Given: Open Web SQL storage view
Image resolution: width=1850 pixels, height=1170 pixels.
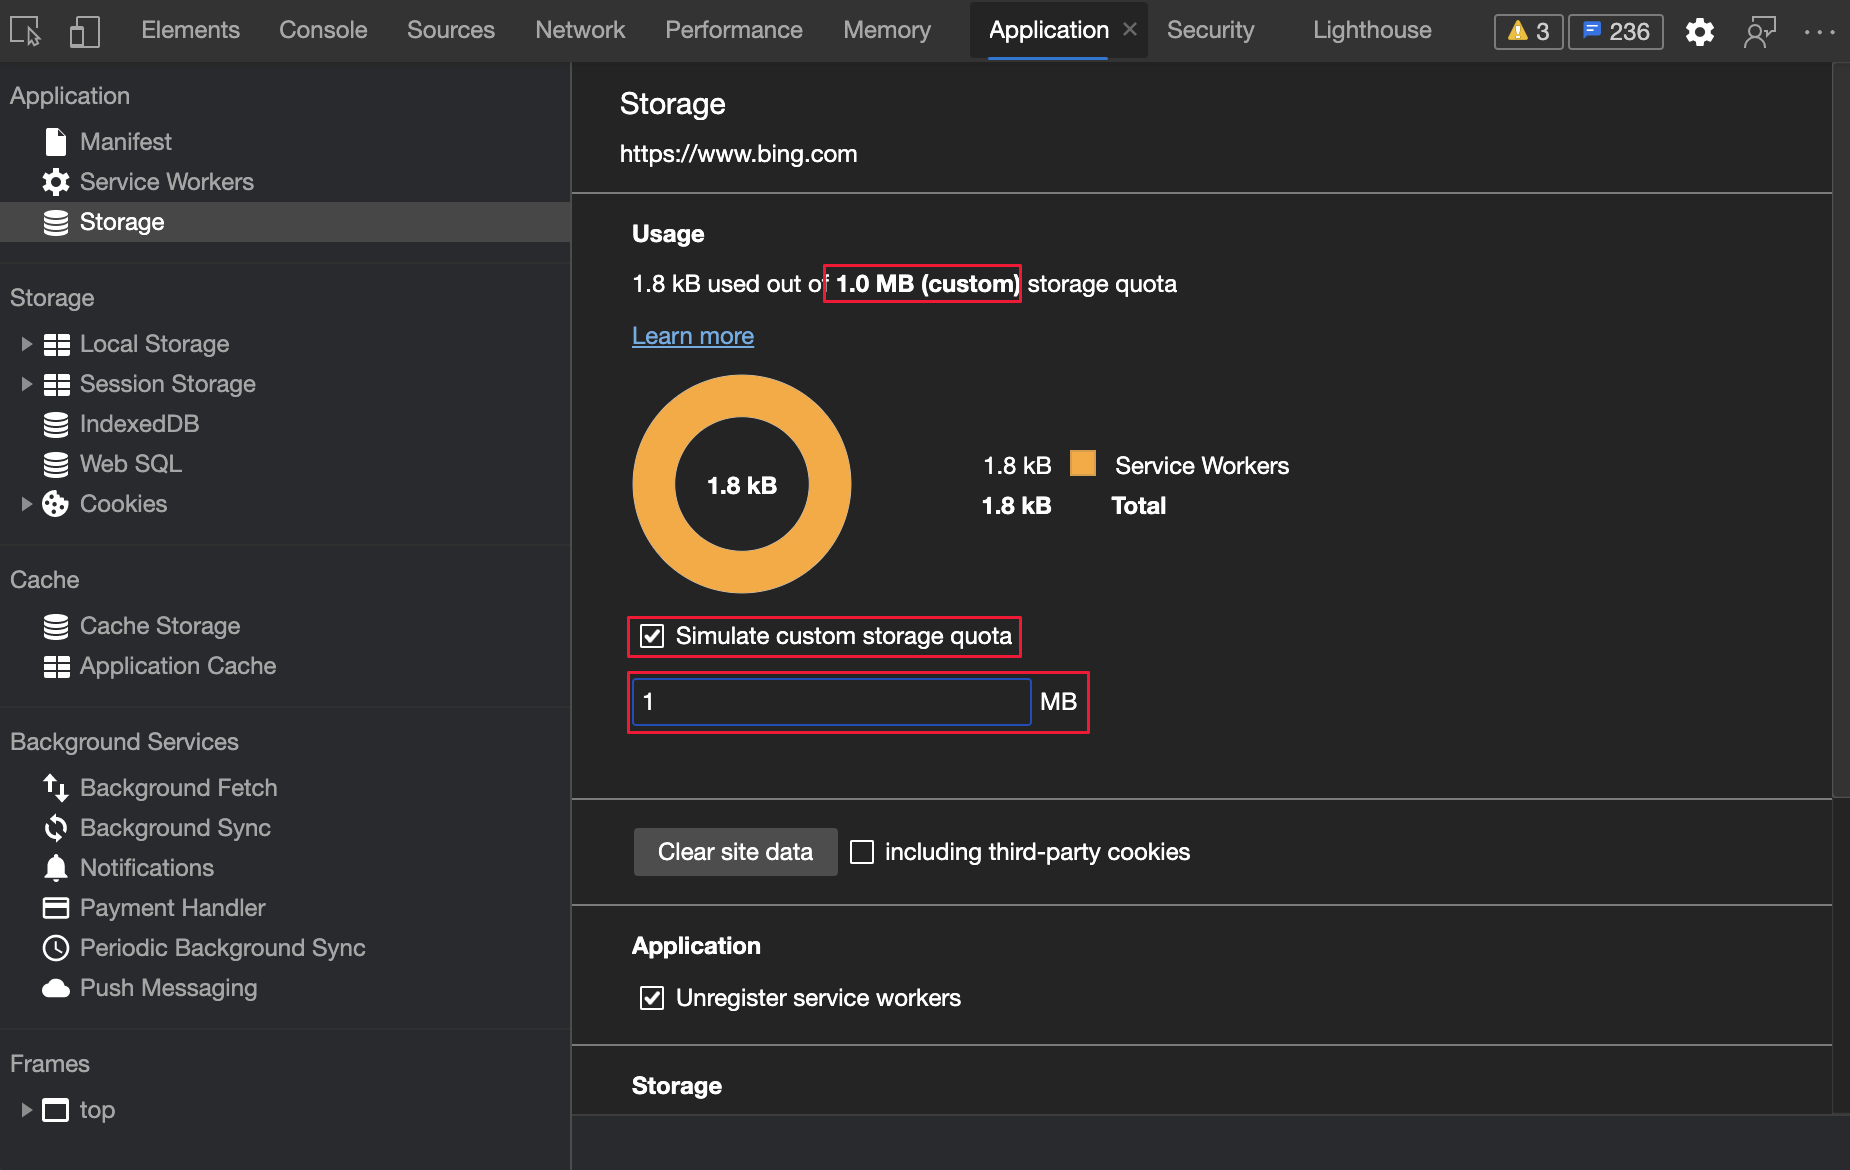Looking at the screenshot, I should click(131, 463).
